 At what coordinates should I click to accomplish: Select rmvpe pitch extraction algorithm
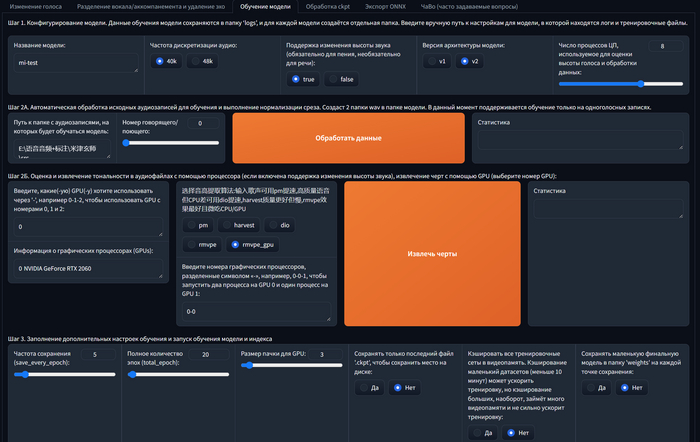pyautogui.click(x=202, y=244)
